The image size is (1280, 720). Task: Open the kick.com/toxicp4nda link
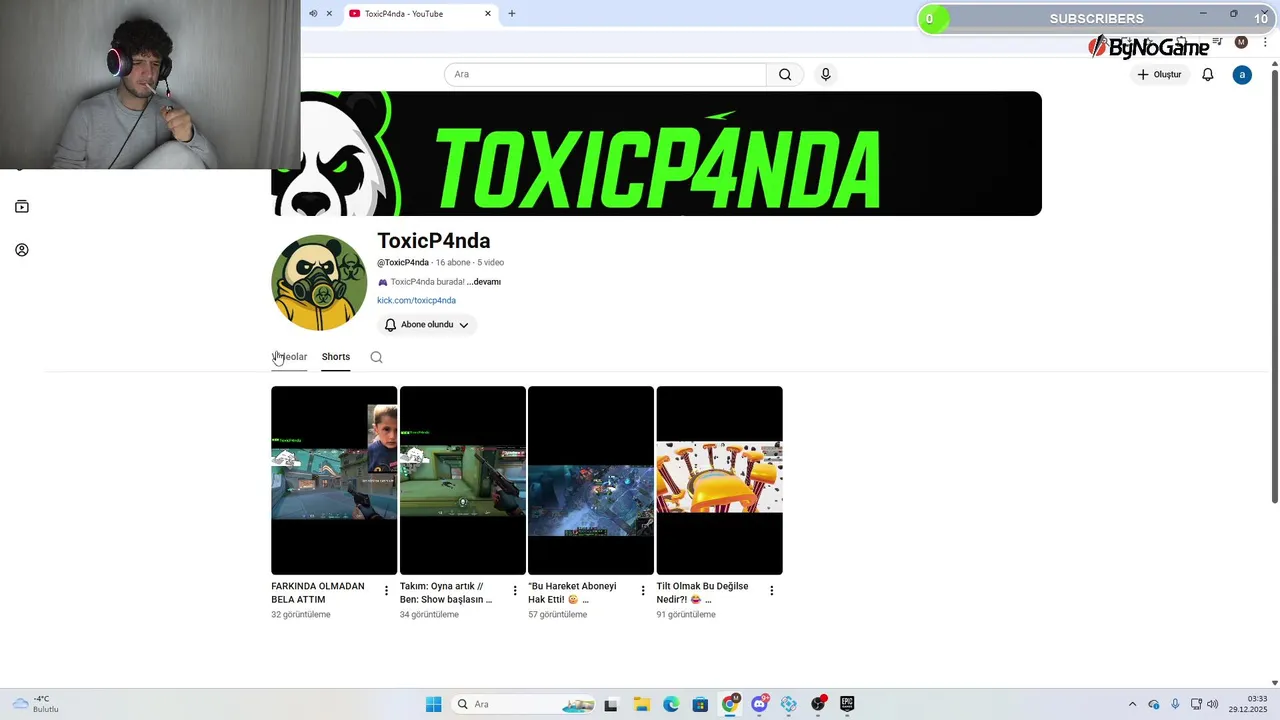416,300
